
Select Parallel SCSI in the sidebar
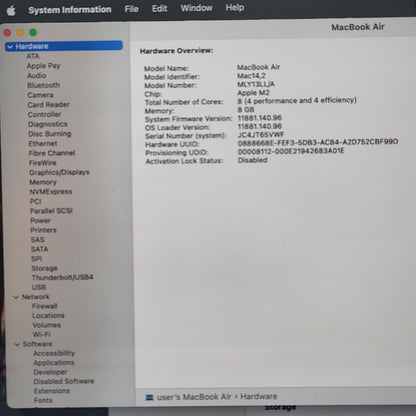(51, 211)
